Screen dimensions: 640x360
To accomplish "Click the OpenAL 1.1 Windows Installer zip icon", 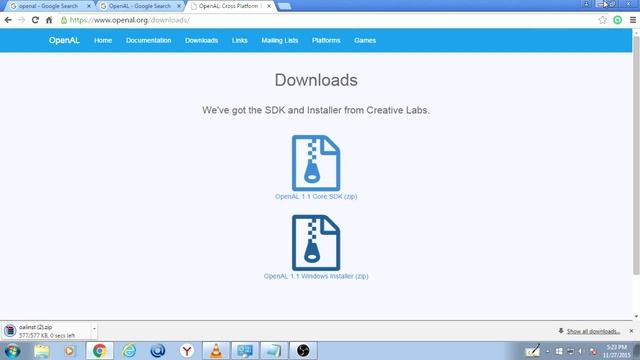I will 316,243.
